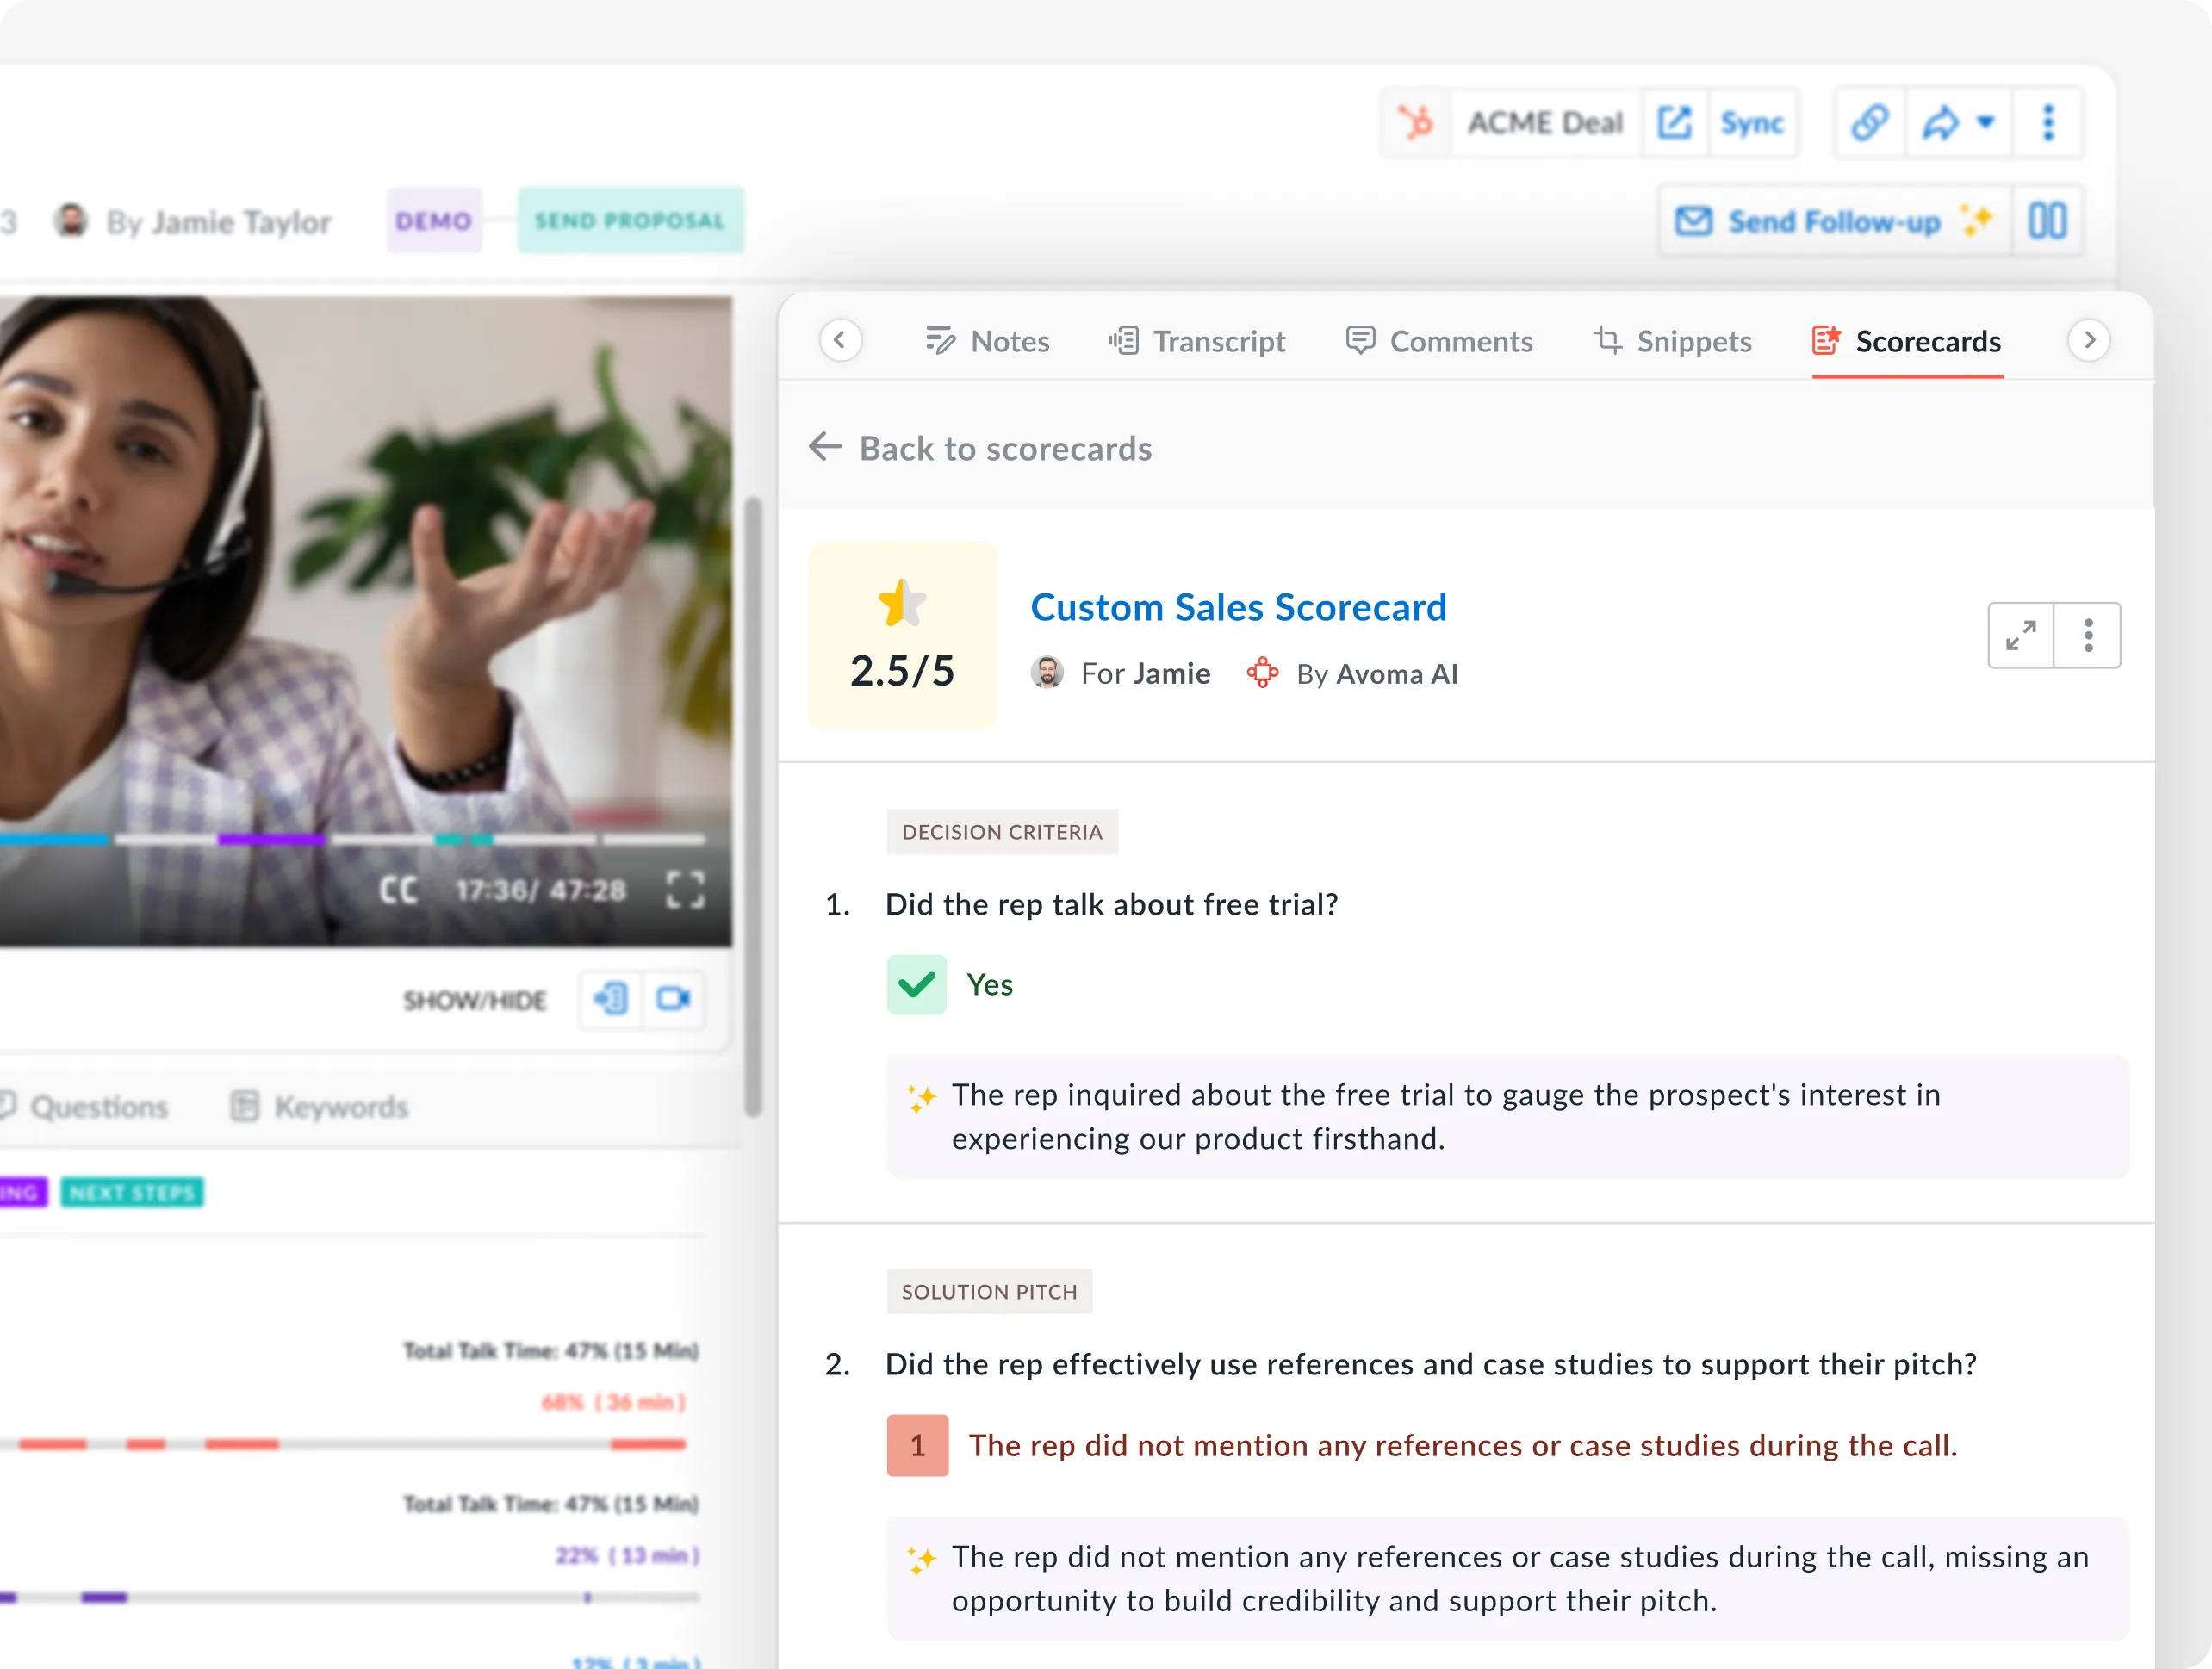
Task: Hide the transcript panel using show/hide toggle
Action: [610, 999]
